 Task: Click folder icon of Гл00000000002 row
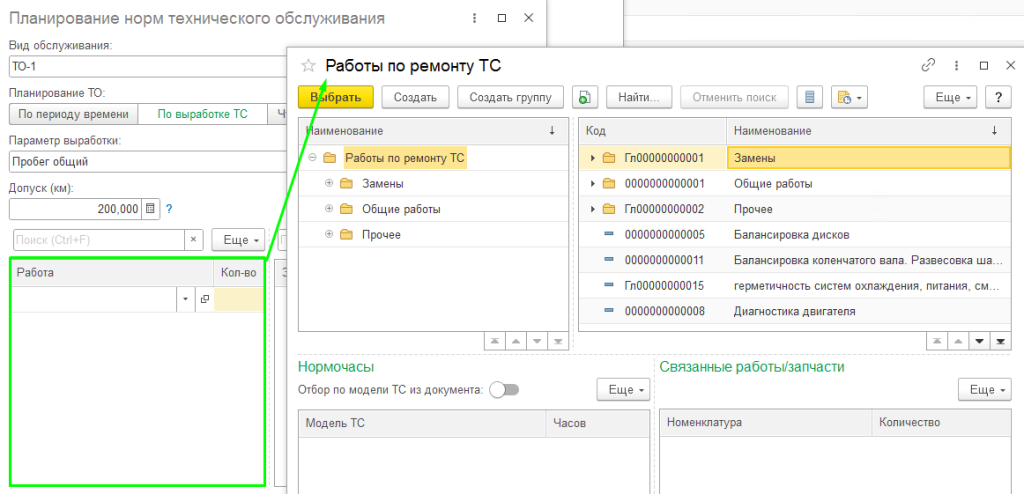click(609, 209)
